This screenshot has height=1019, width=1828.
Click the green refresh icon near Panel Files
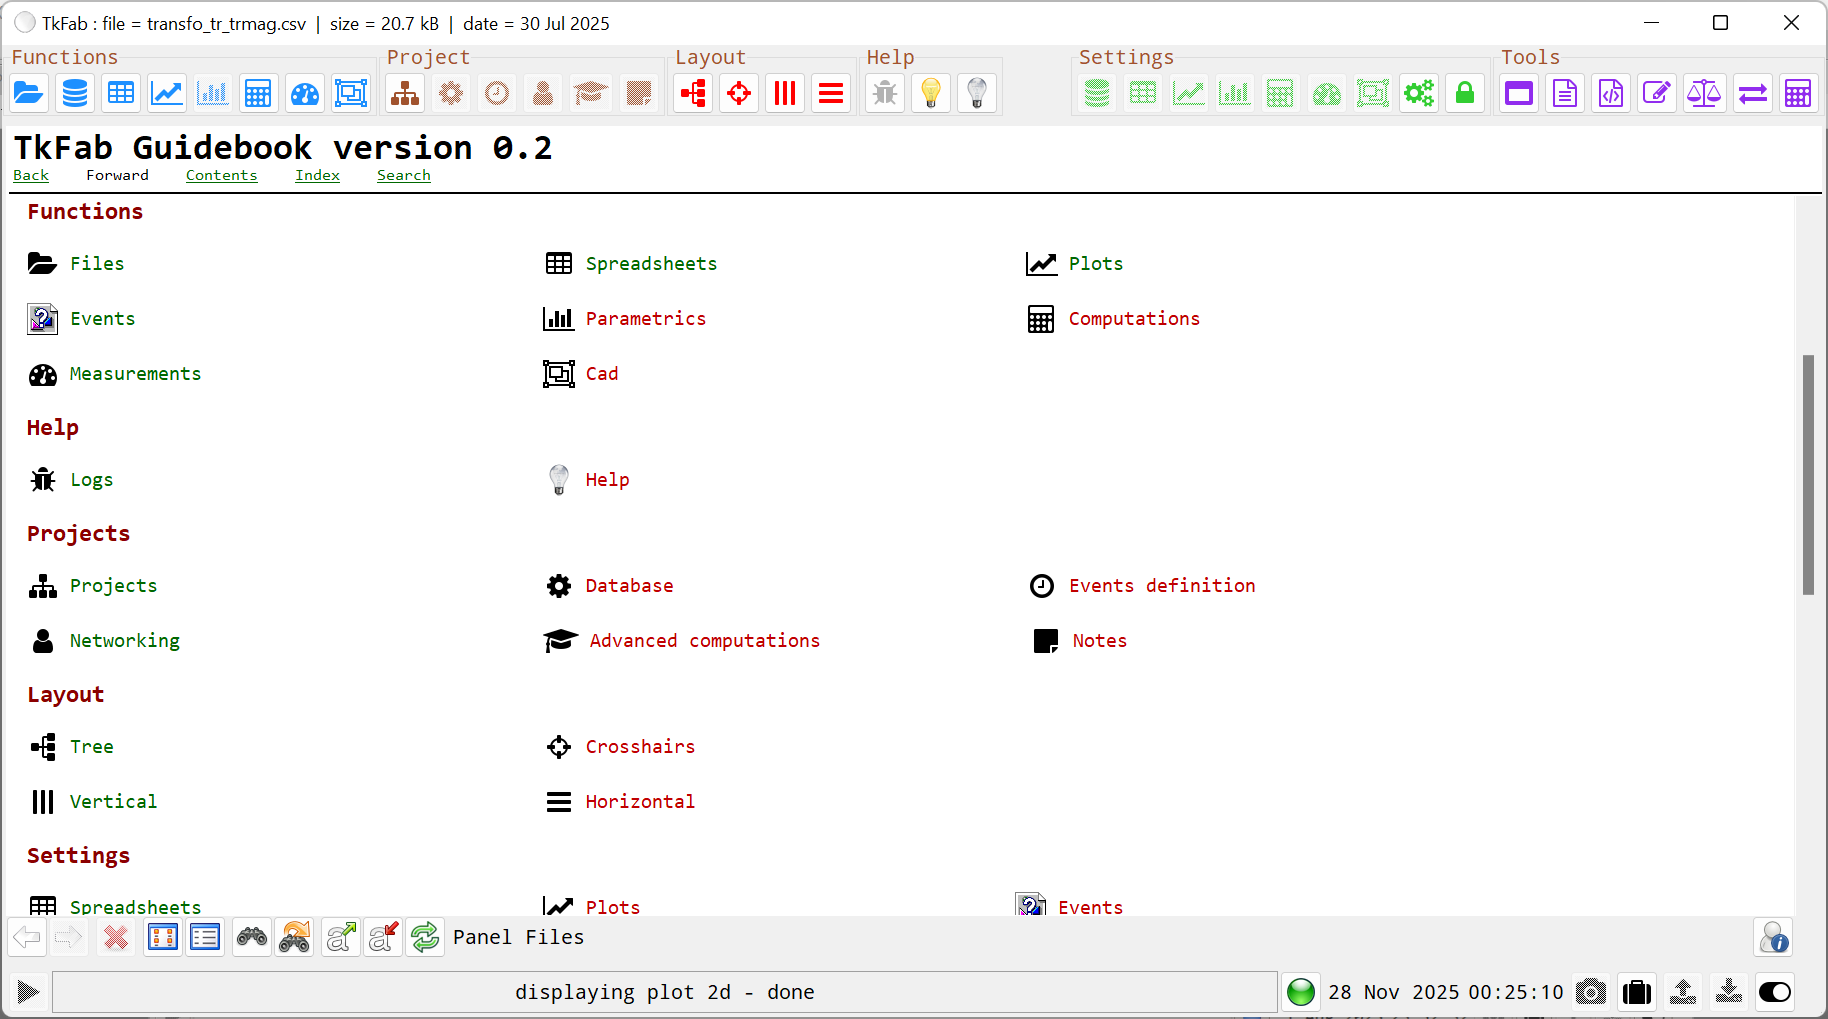point(424,937)
